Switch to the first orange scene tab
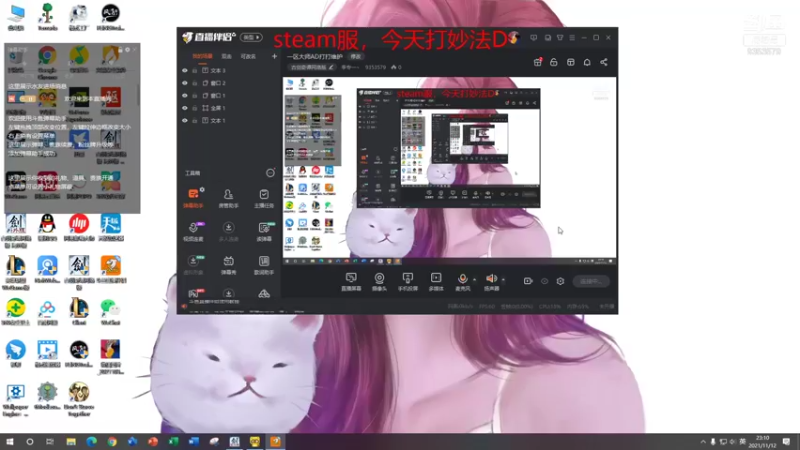 coord(202,56)
